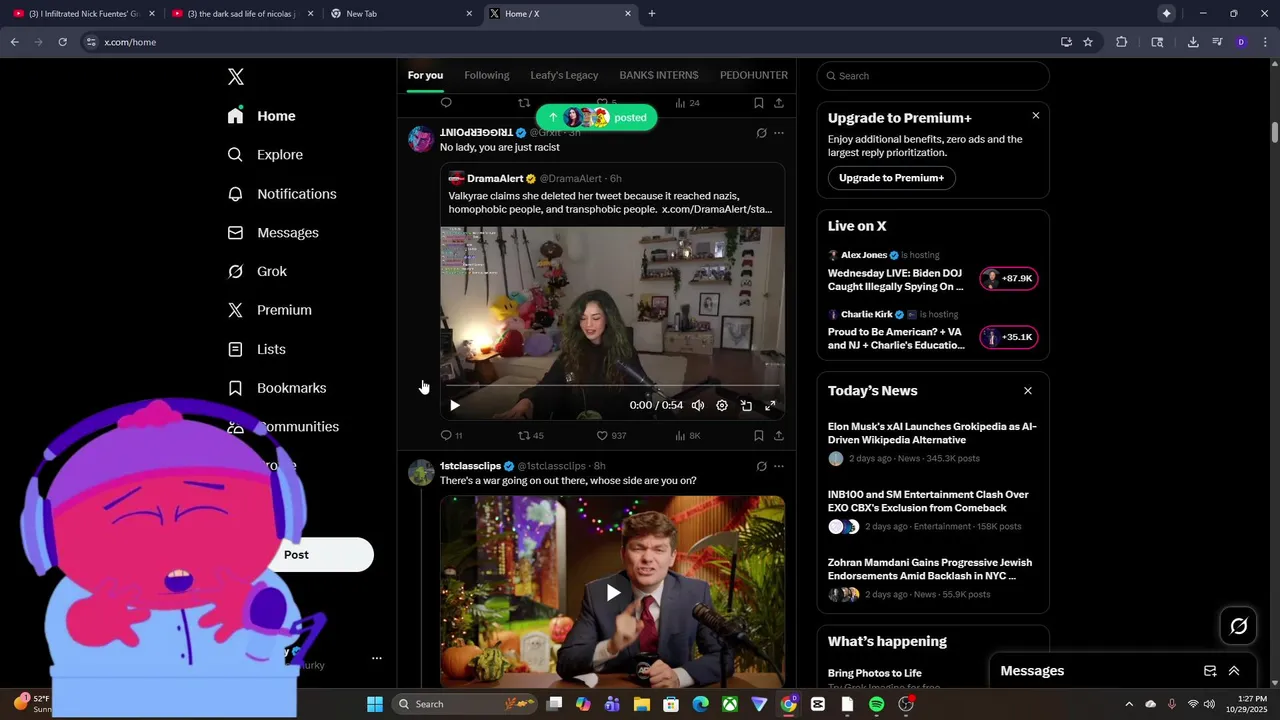Image resolution: width=1280 pixels, height=720 pixels.
Task: Open DramaAlert video settings gear
Action: [x=722, y=405]
